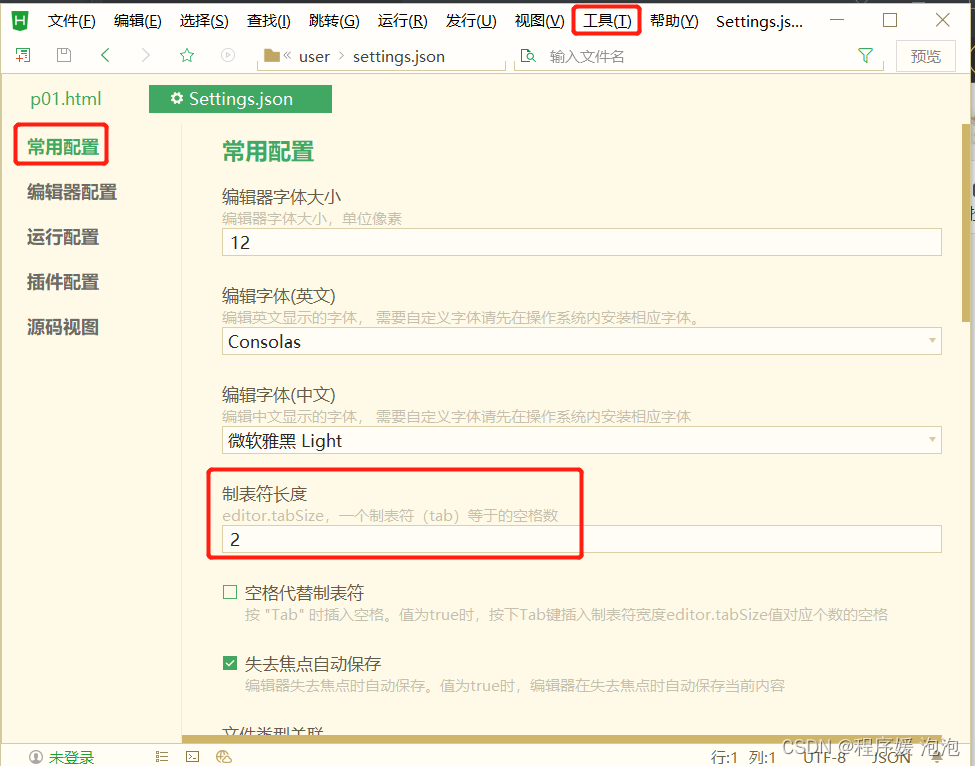Click the green filter funnel icon
The image size is (975, 766).
865,56
